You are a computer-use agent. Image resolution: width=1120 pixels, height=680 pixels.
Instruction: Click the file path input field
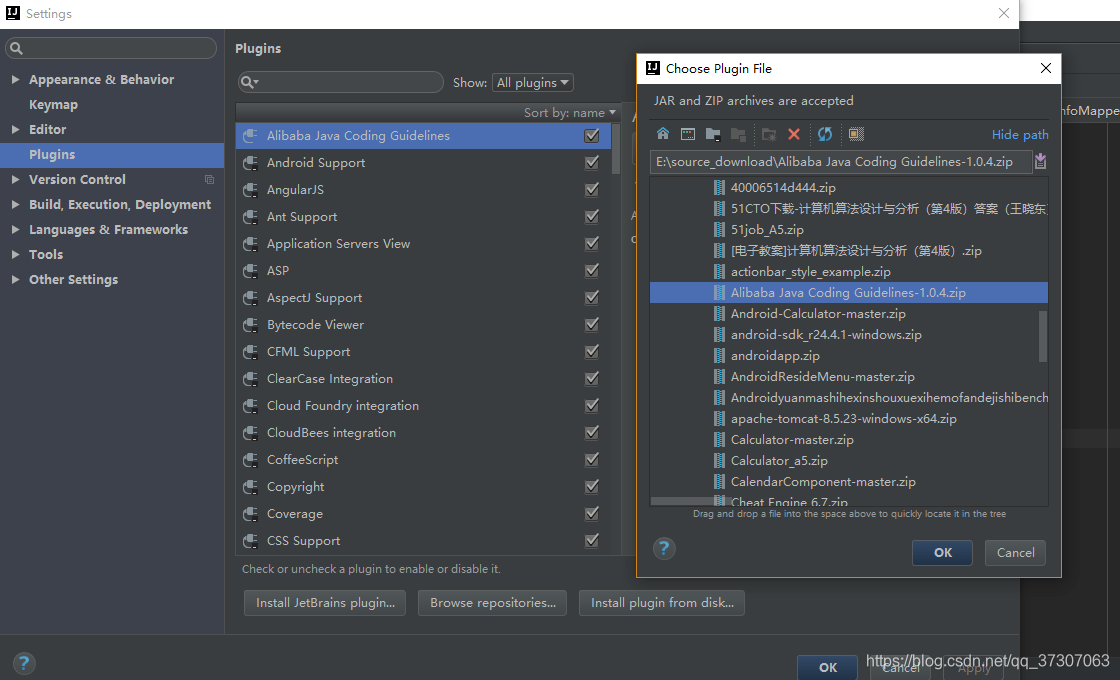[x=841, y=162]
